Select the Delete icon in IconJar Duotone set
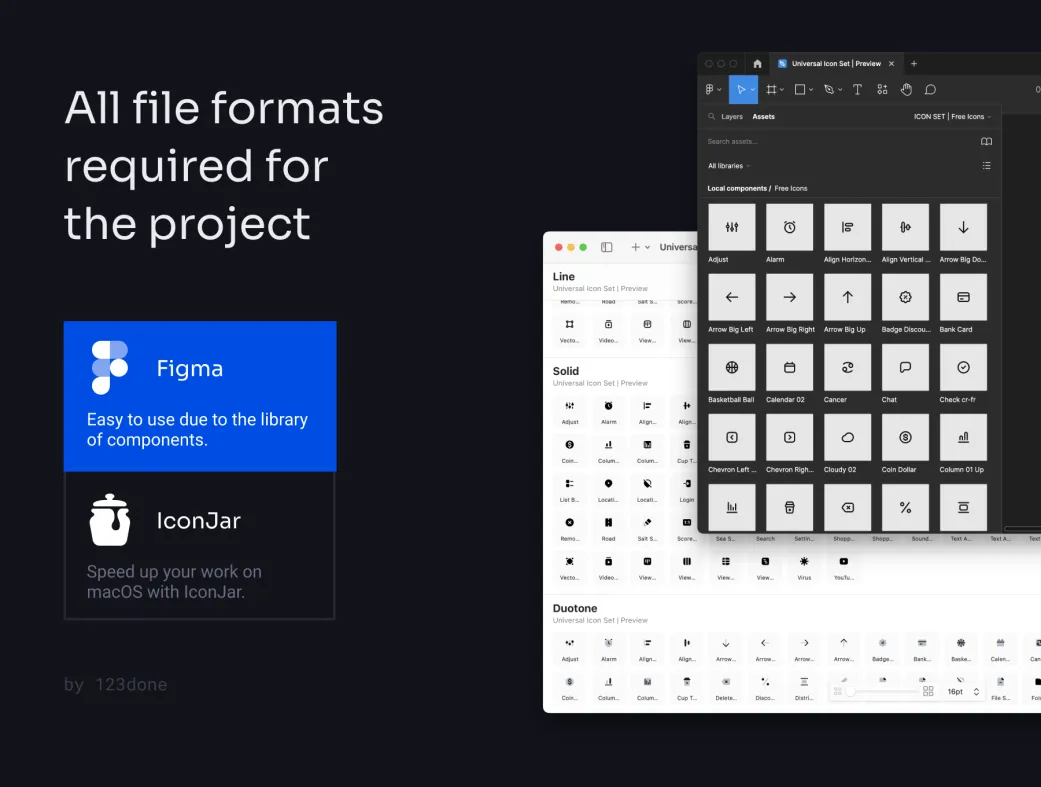The image size is (1041, 787). [x=726, y=687]
